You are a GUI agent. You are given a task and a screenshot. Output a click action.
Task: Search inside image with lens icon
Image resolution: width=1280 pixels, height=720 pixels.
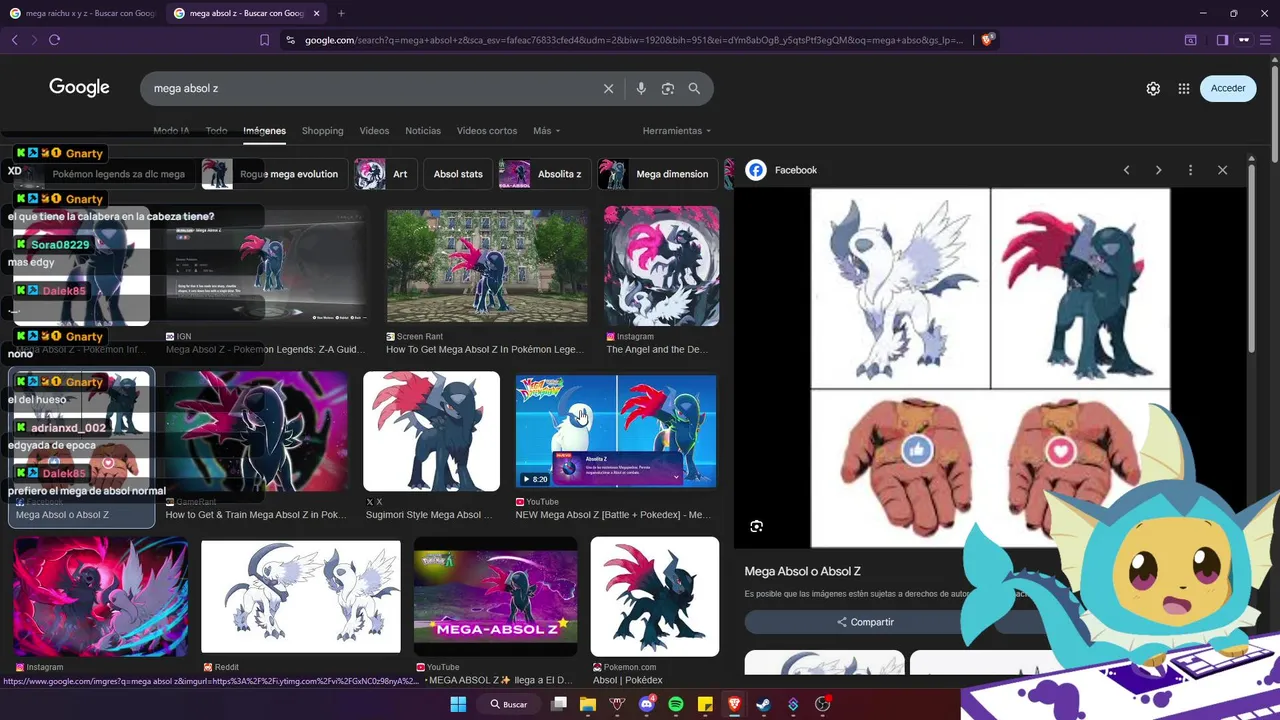757,526
